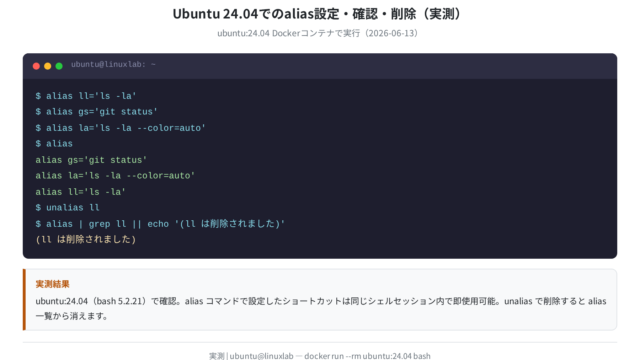This screenshot has height=360, width=640.
Task: Click the command $ alias gs='git status'
Action: [96, 112]
